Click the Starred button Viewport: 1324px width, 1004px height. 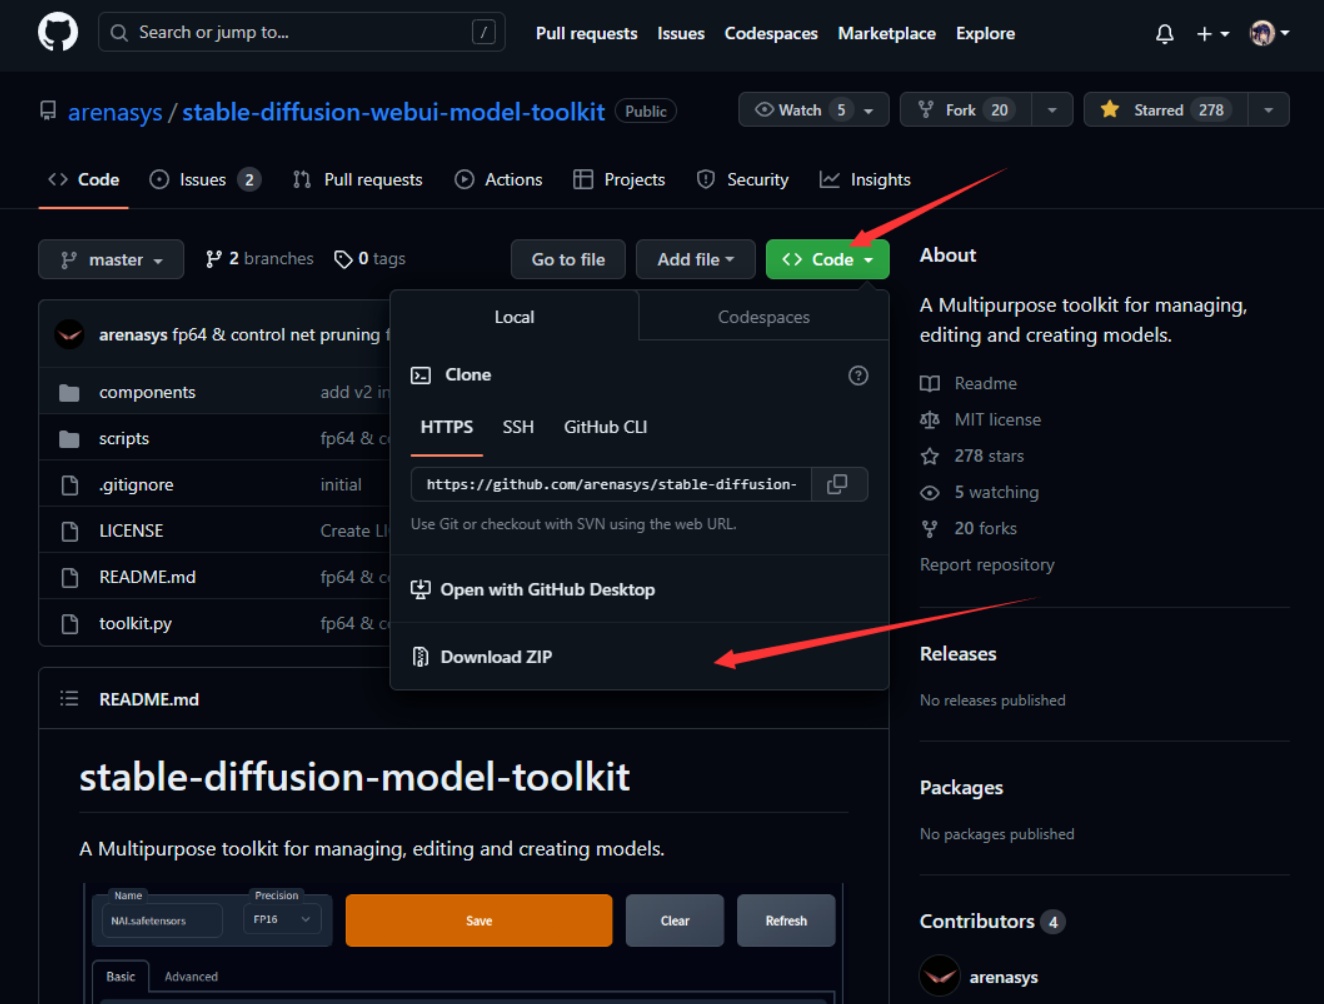(1166, 109)
